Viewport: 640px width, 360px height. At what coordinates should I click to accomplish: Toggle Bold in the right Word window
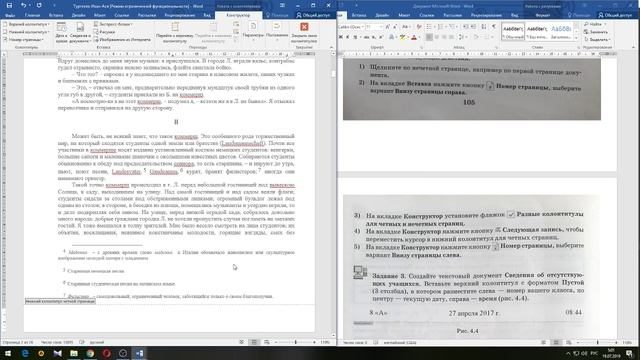point(341,37)
